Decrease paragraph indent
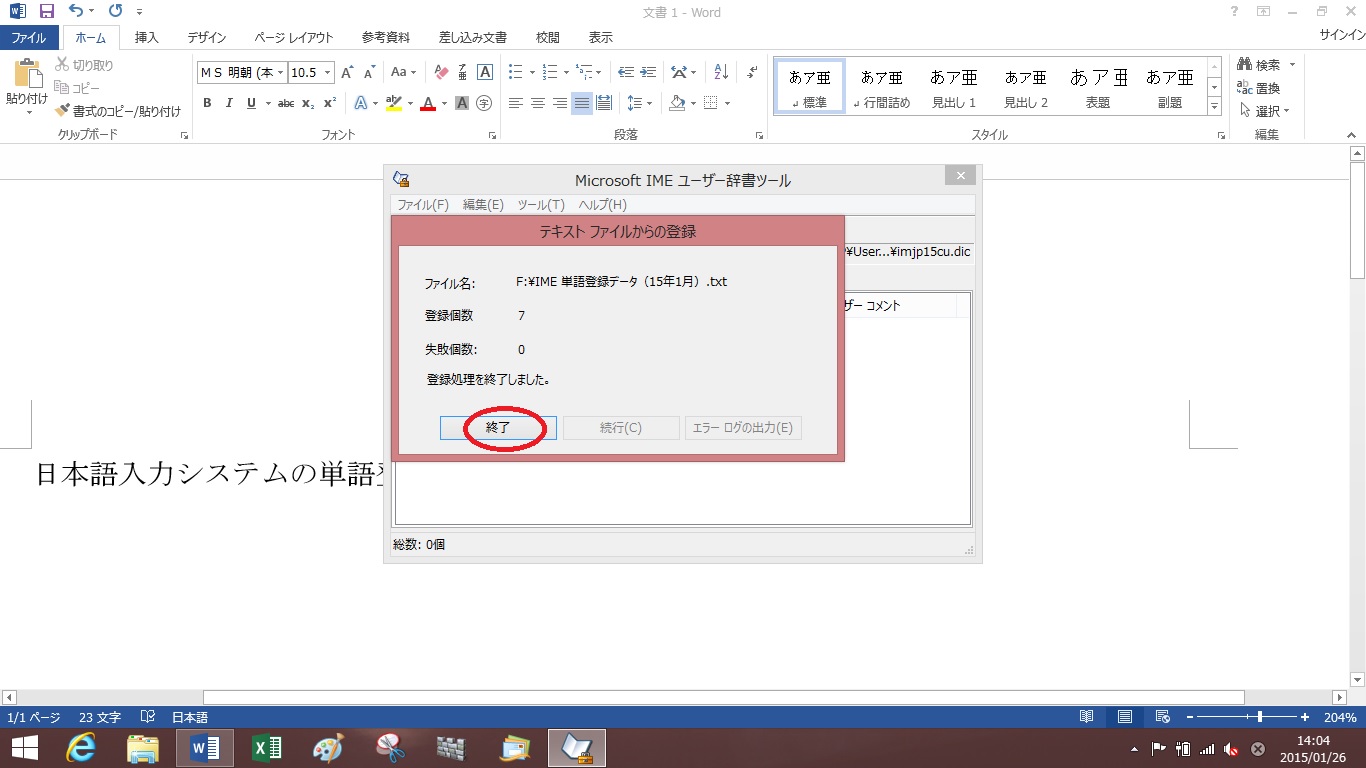Image resolution: width=1366 pixels, height=768 pixels. coord(626,72)
